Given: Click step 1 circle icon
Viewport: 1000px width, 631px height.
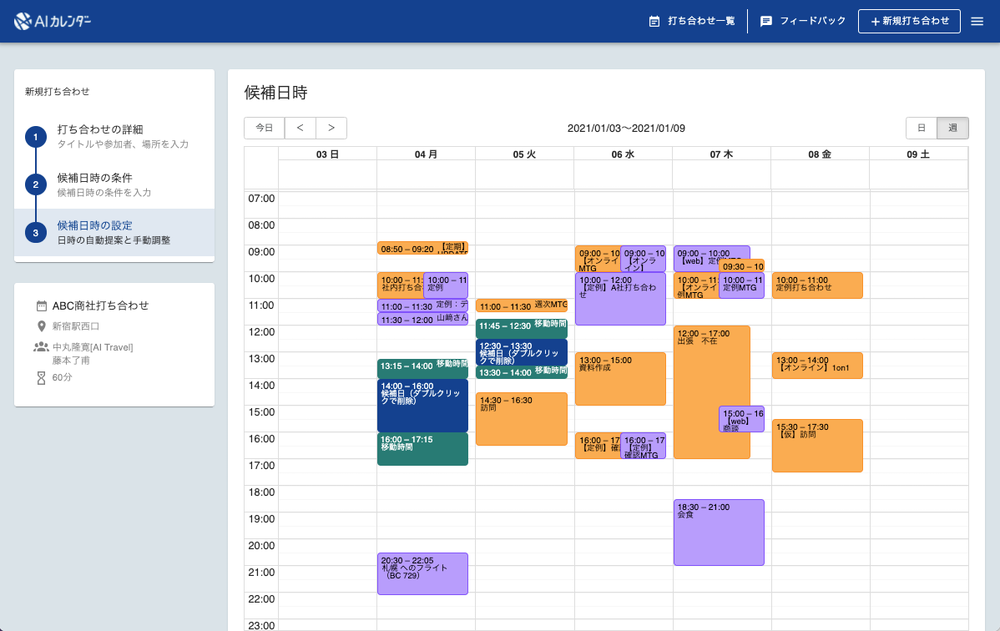Looking at the screenshot, I should click(x=35, y=136).
